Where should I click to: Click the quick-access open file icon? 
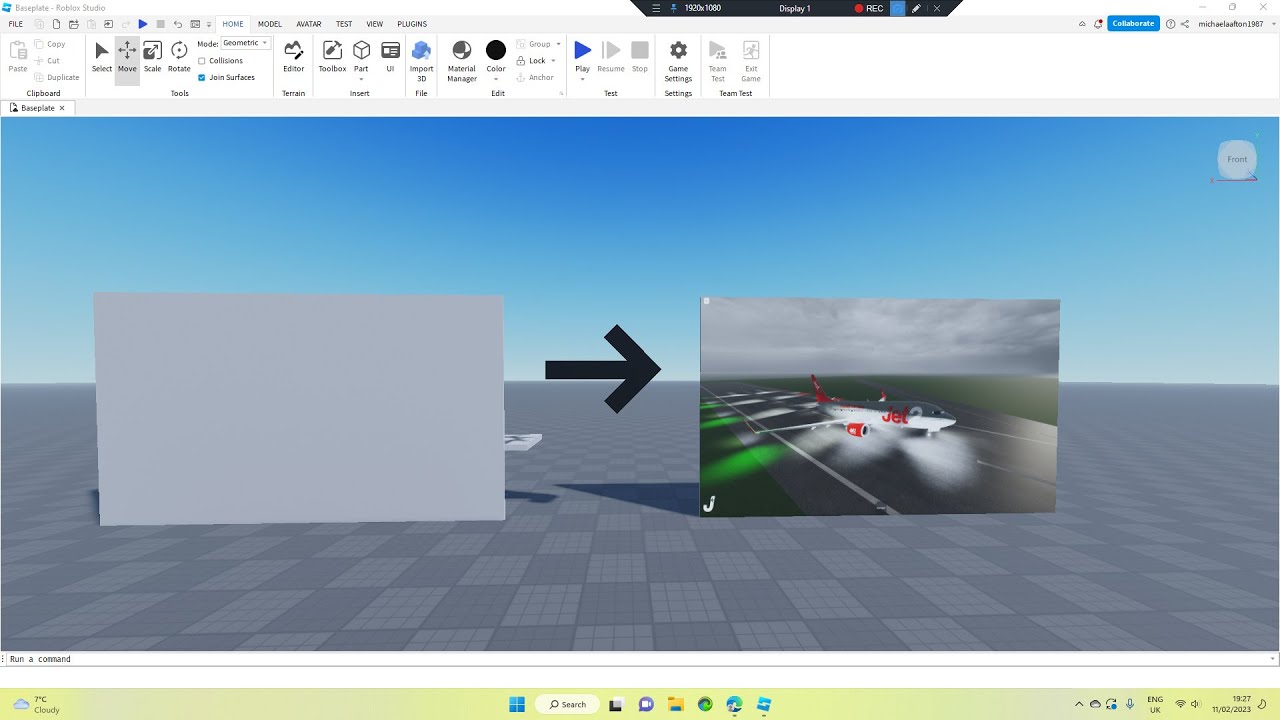pos(74,24)
